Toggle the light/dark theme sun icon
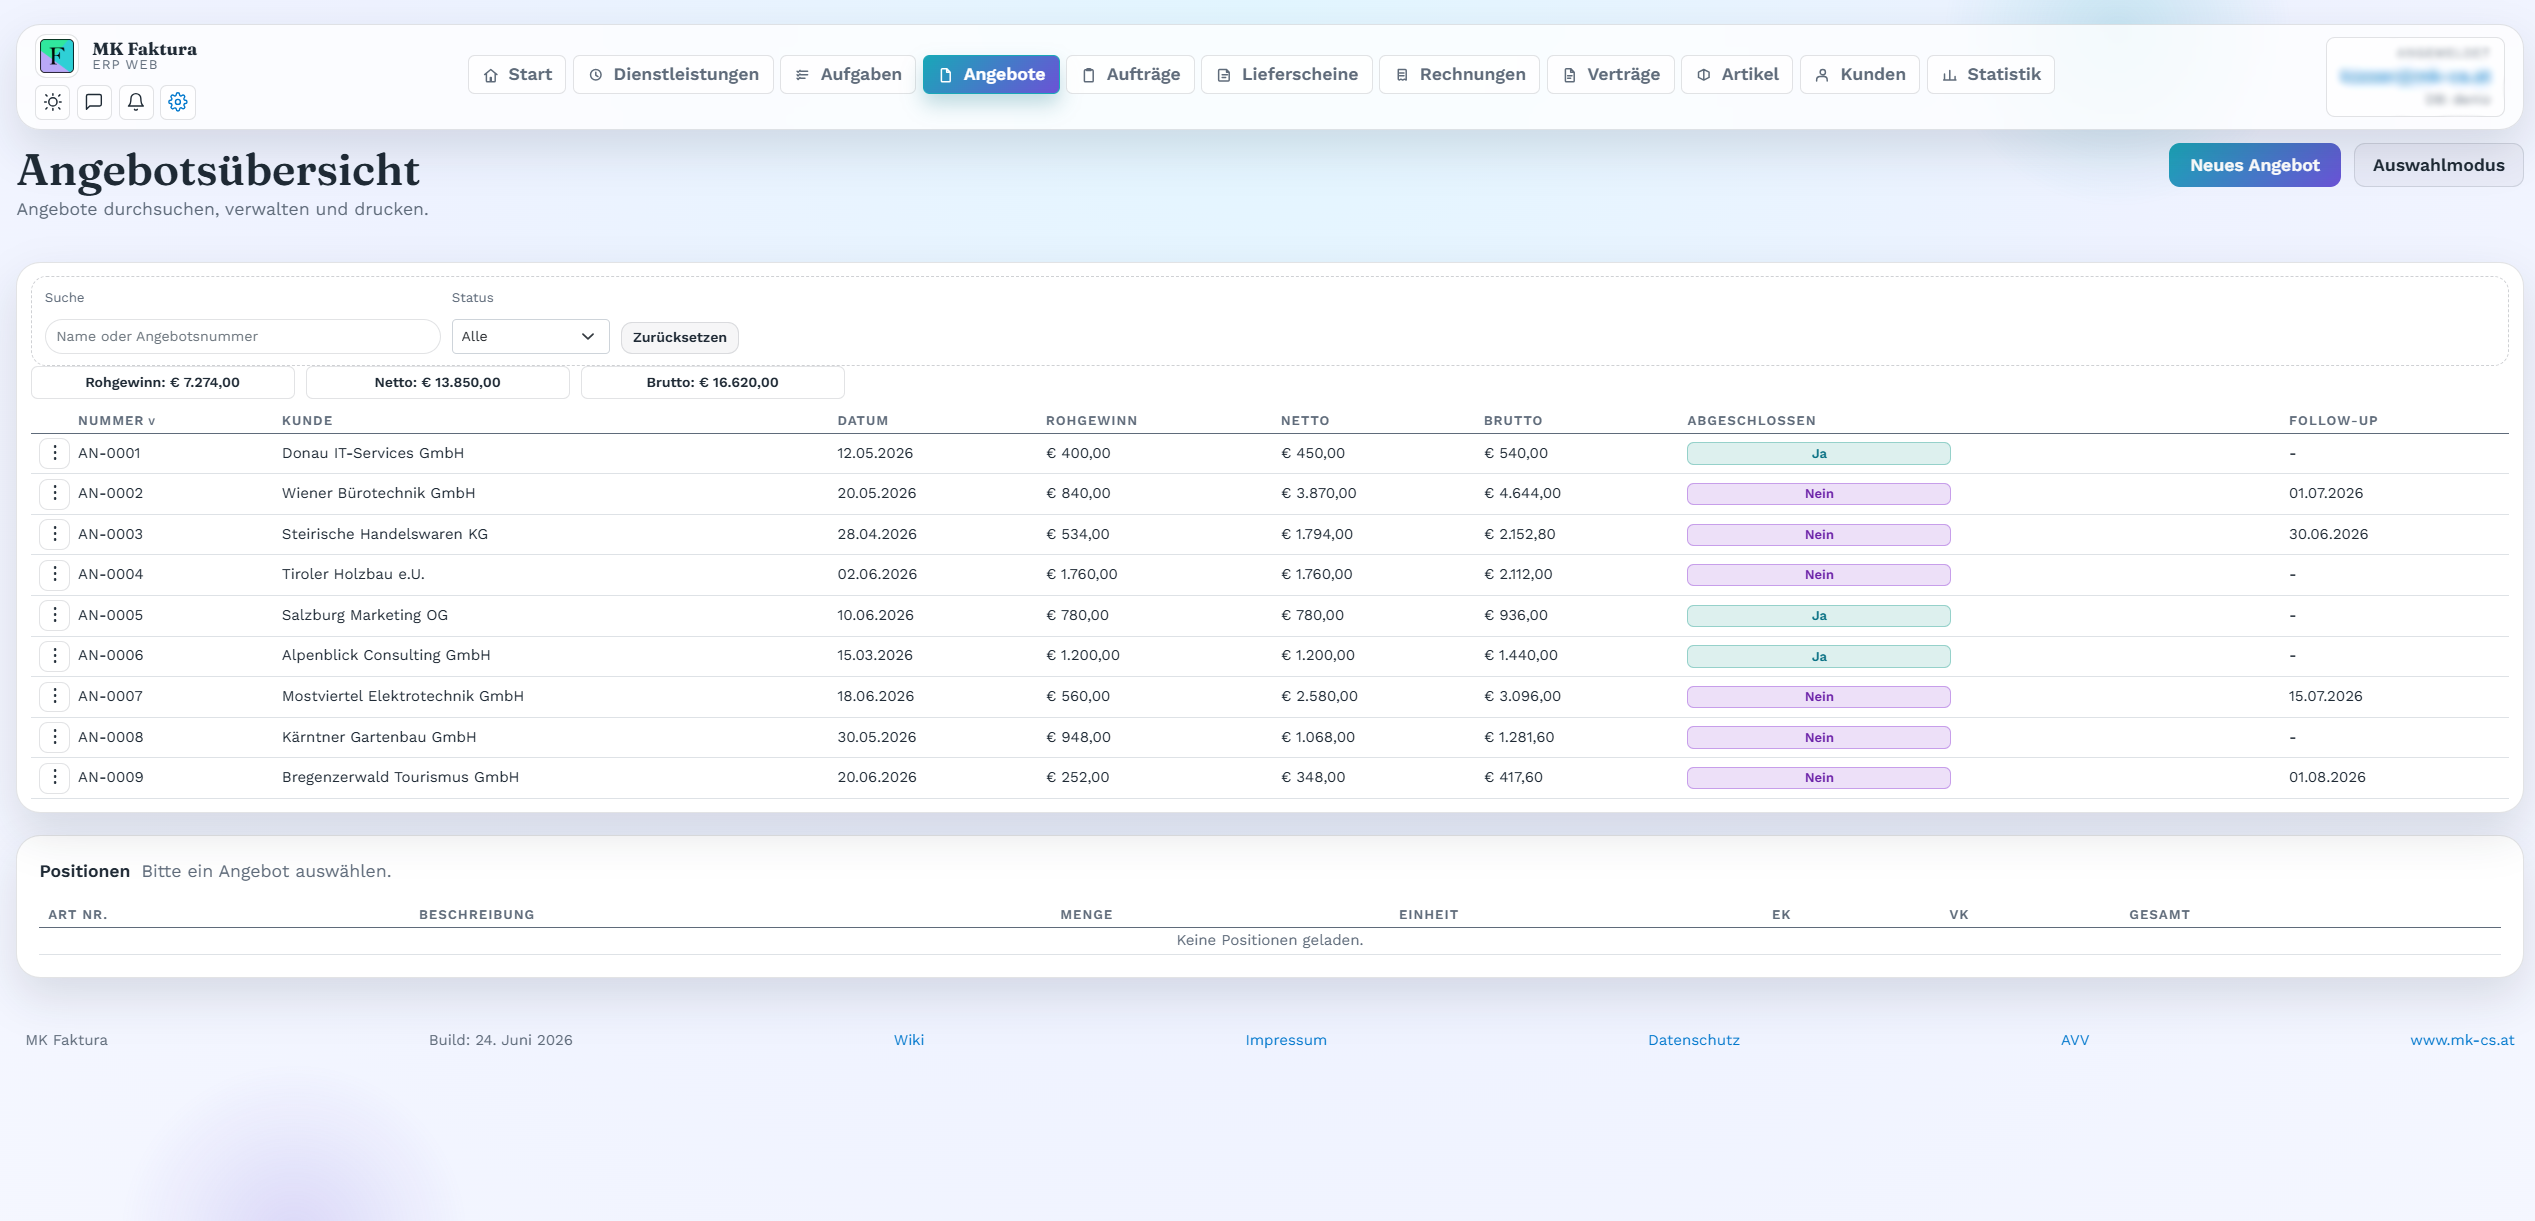Screen dimensions: 2535x1221 click(x=53, y=102)
